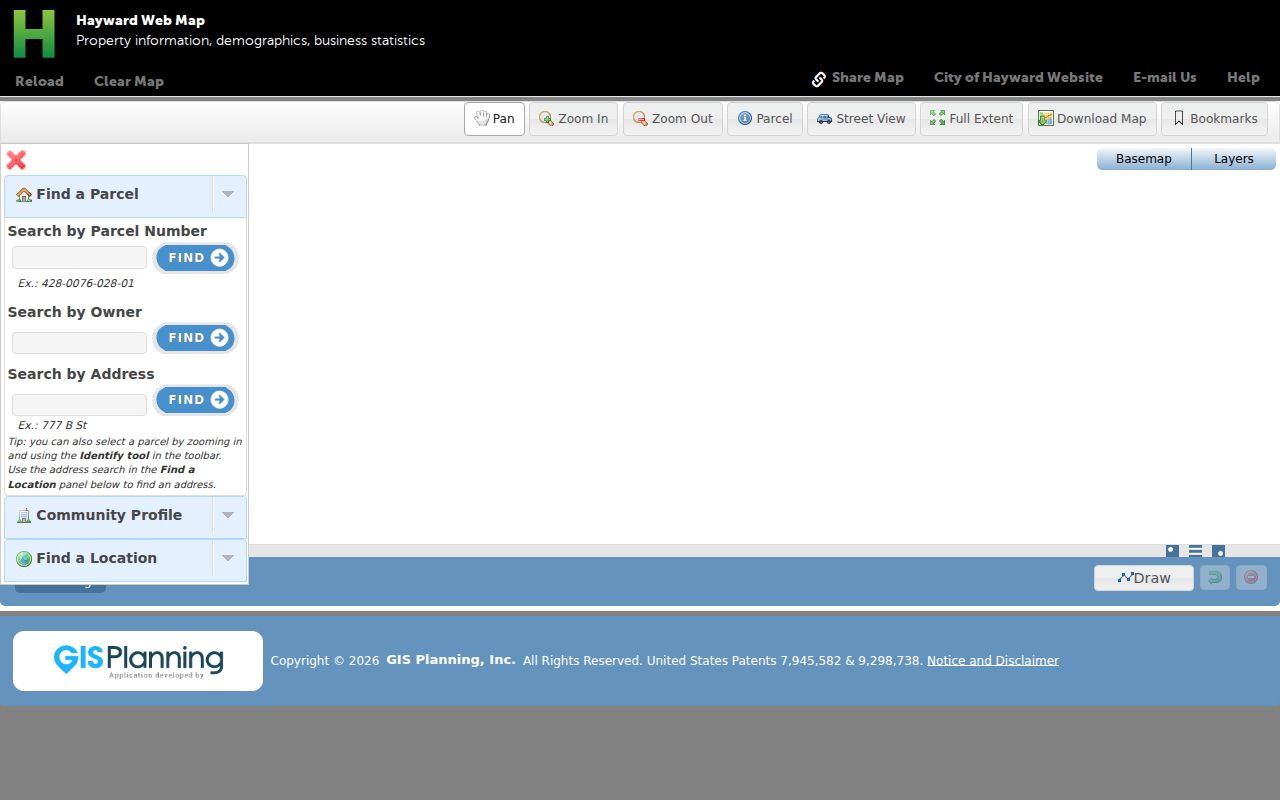Open Street View from the toolbar
1280x800 pixels.
pyautogui.click(x=861, y=119)
